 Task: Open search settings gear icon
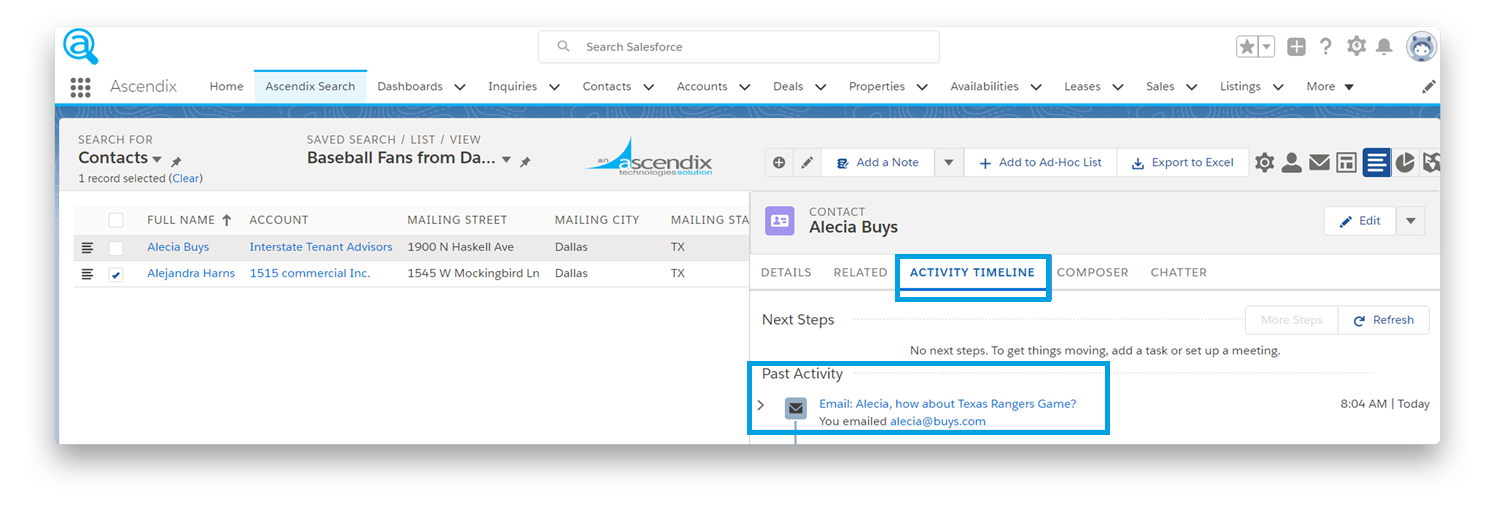(1265, 162)
